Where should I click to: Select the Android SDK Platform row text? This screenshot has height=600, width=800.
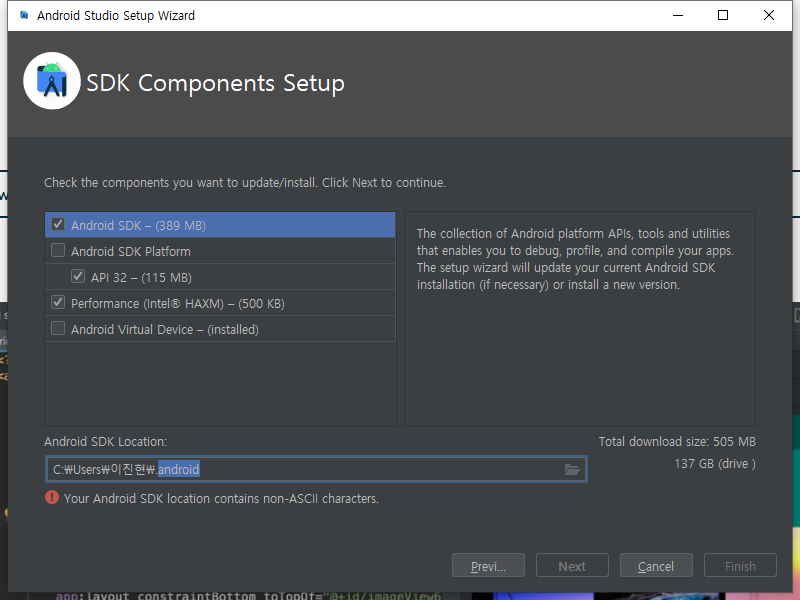[131, 252]
